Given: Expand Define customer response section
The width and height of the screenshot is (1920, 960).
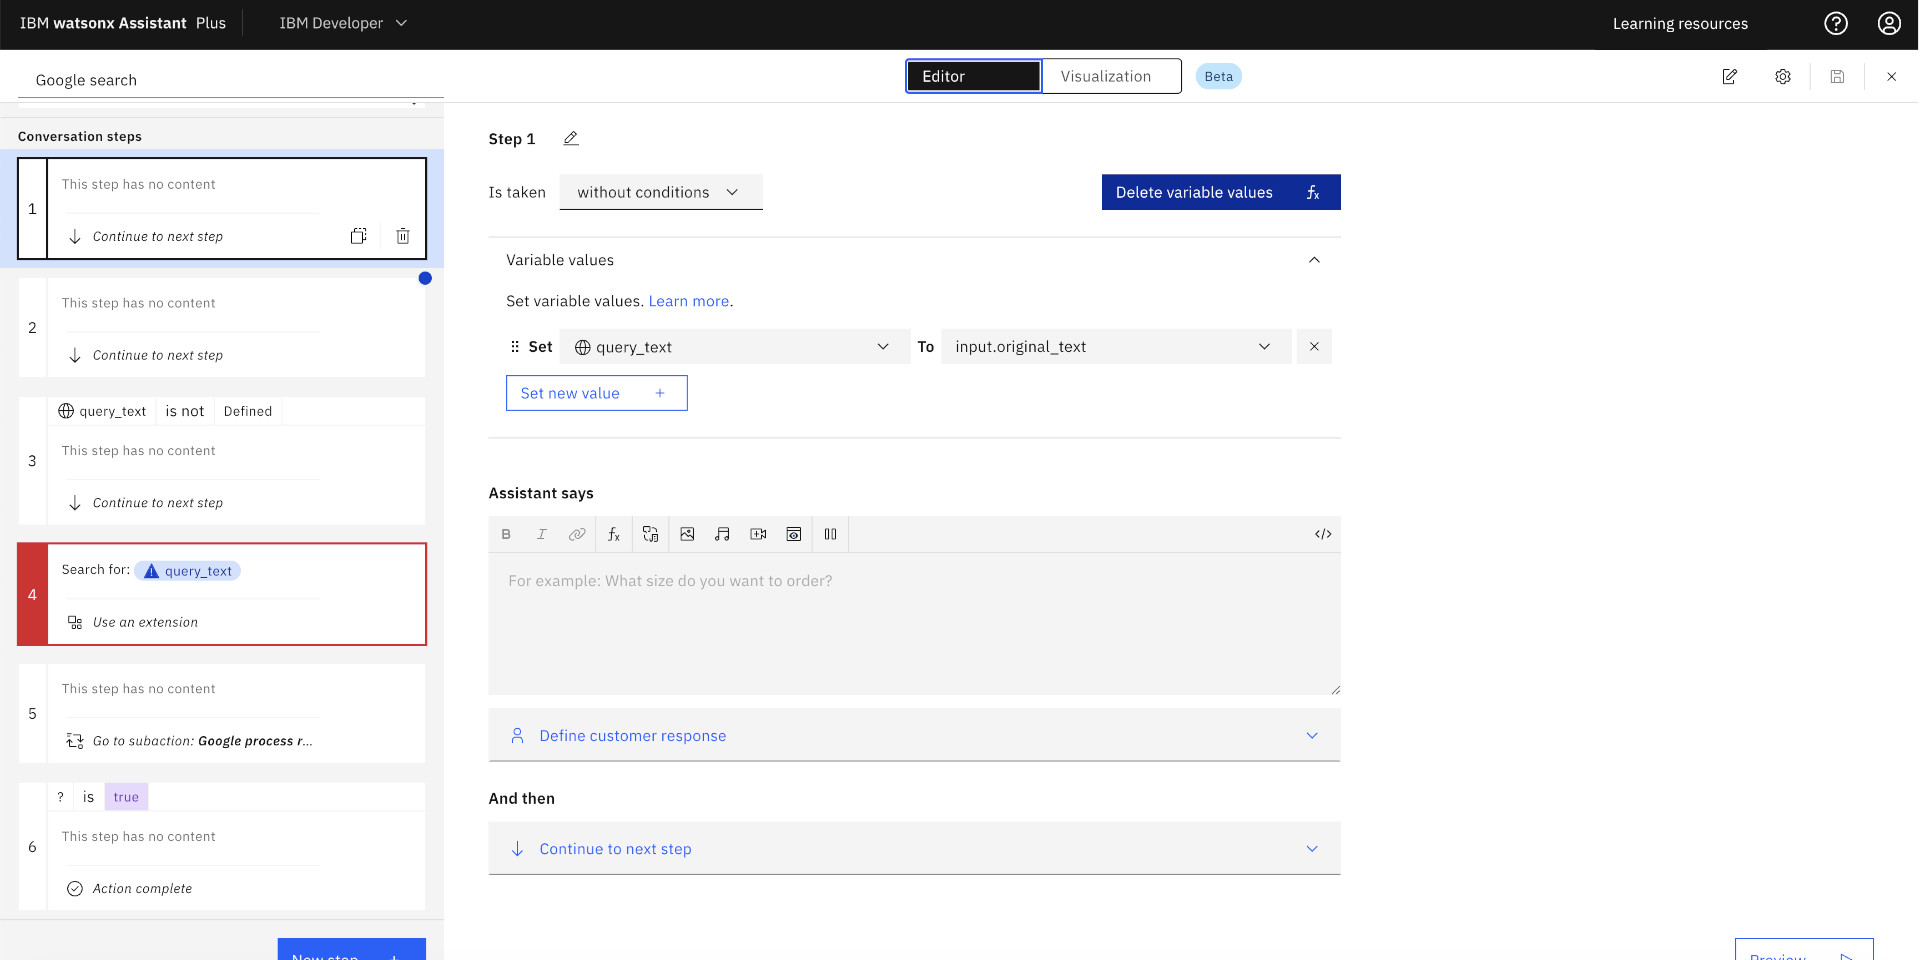Looking at the screenshot, I should tap(913, 736).
